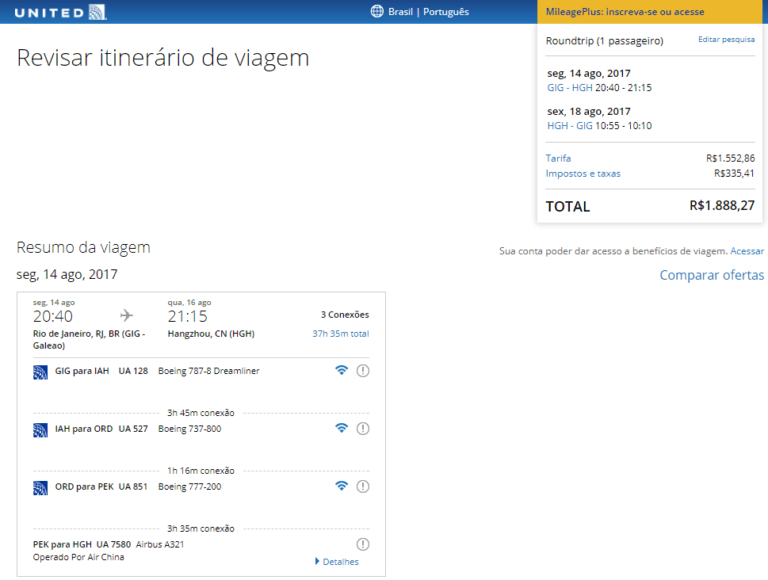Screen dimensions: 768x580
Task: Open MileagePlus sign-in banner
Action: 625,12
